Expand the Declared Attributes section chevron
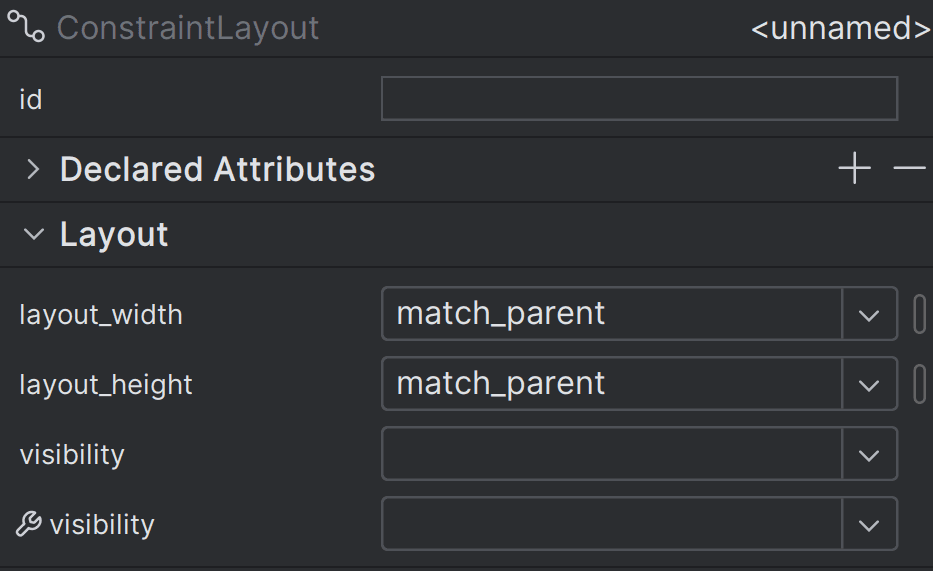The image size is (933, 571). pyautogui.click(x=33, y=169)
